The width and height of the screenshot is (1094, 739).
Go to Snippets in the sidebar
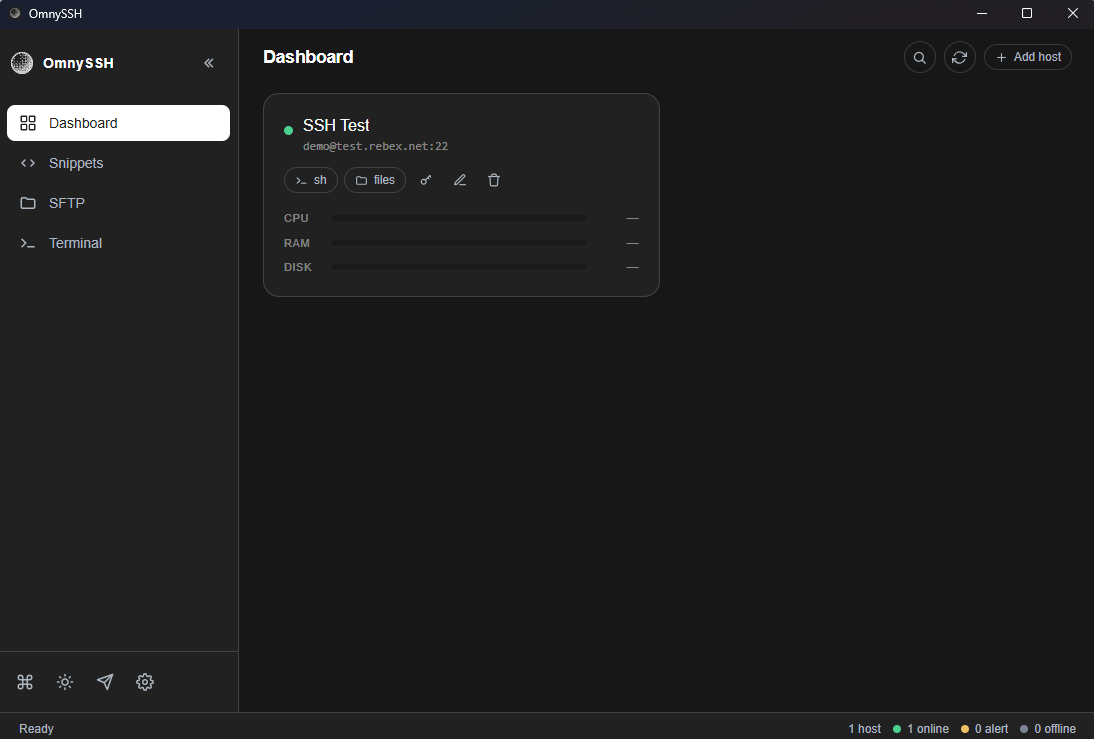click(119, 163)
